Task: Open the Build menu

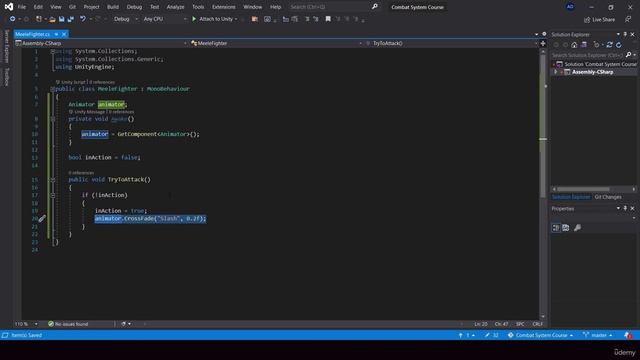Action: tap(113, 7)
